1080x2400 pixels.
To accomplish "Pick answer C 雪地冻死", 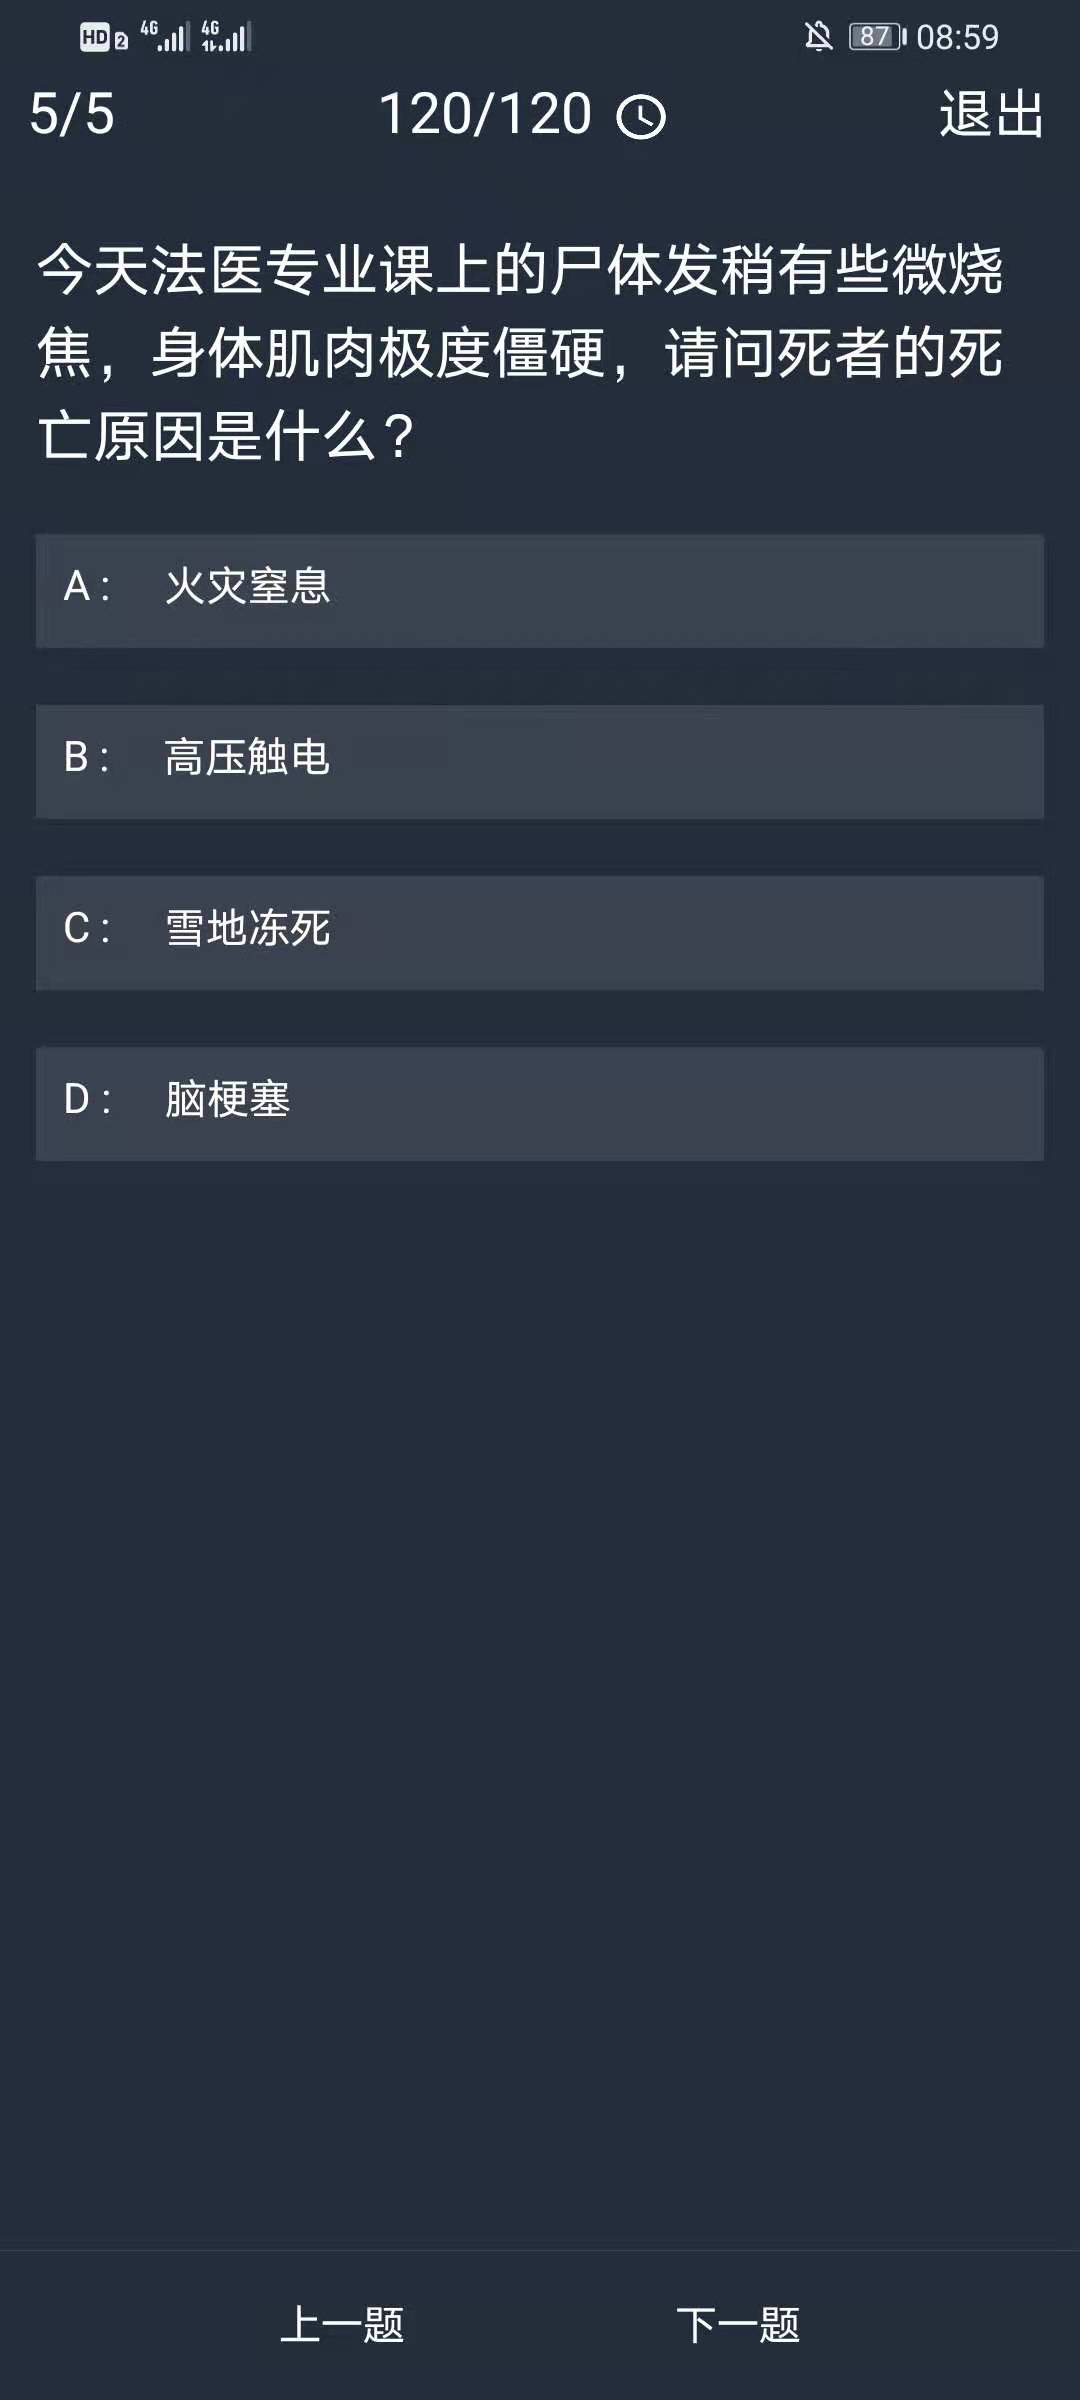I will tap(540, 932).
